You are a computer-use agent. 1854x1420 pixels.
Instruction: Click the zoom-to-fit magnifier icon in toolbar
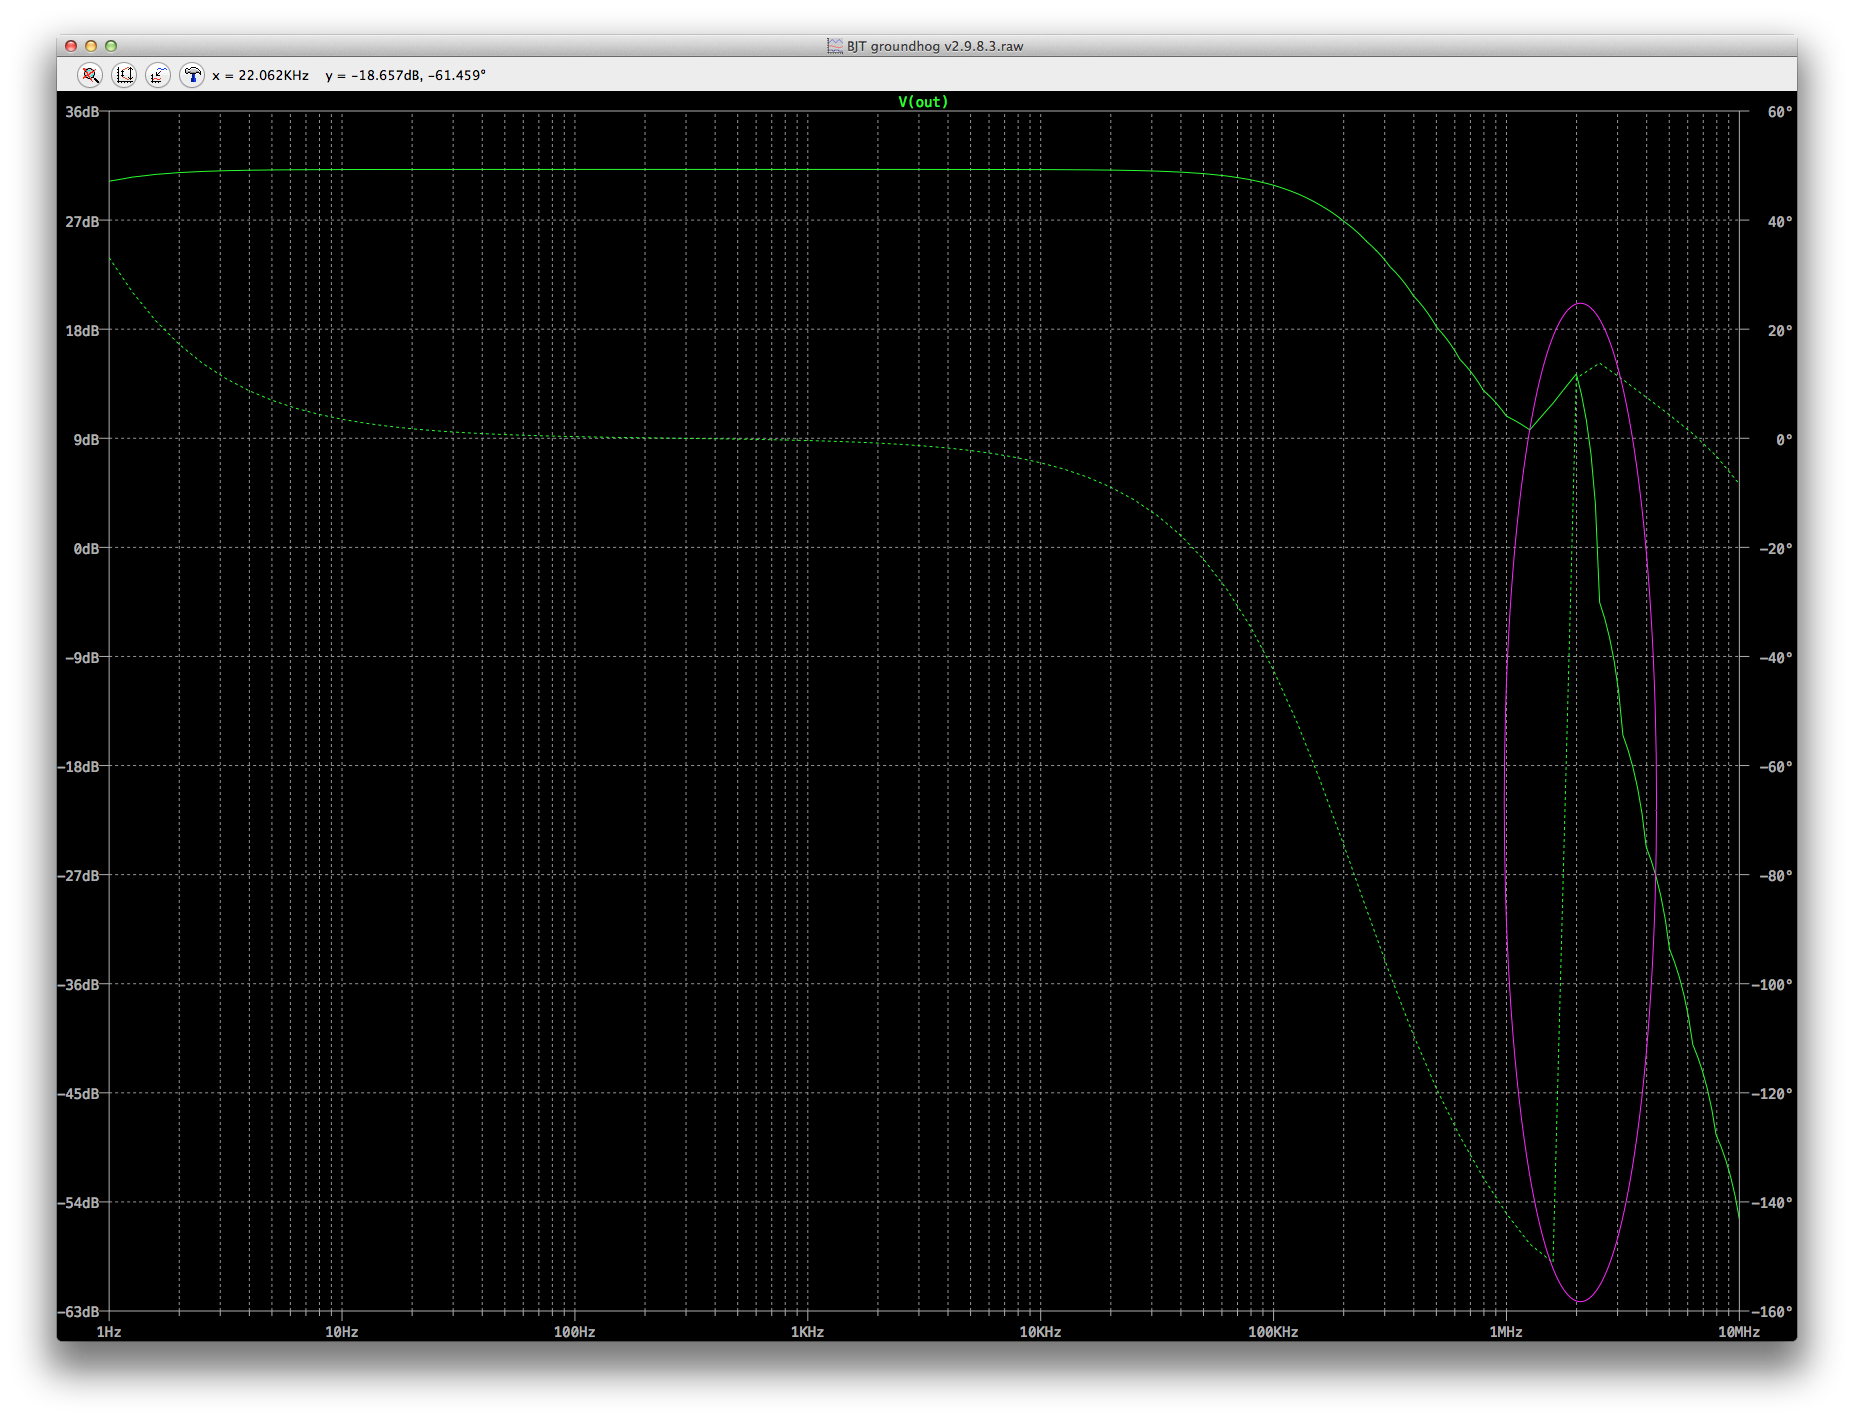90,75
